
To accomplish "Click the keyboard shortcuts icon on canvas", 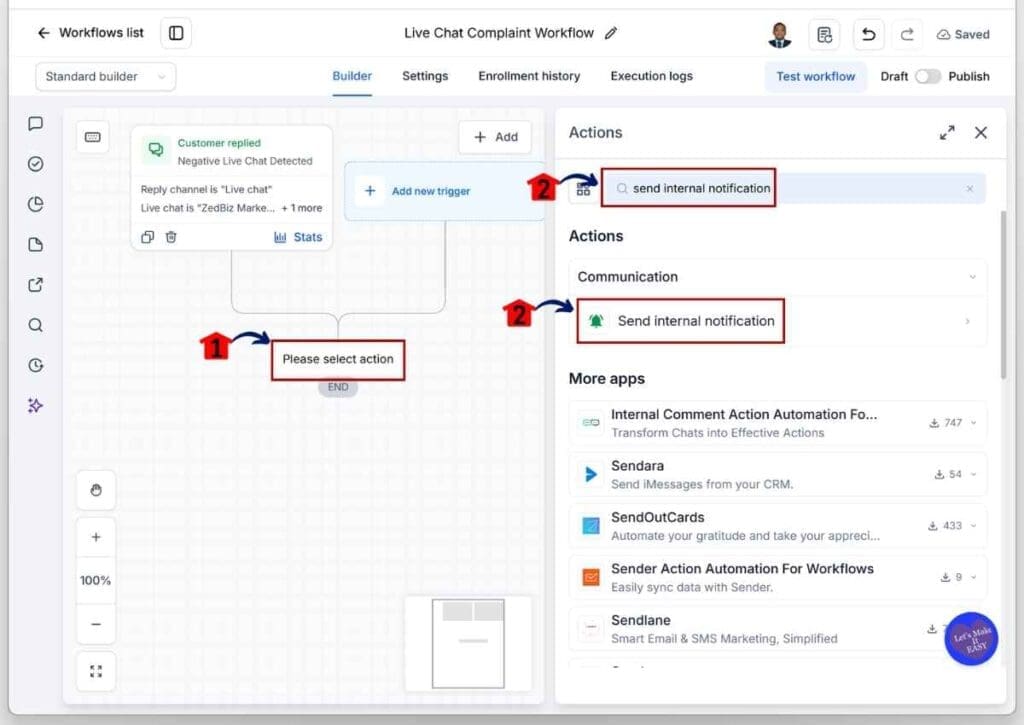I will 93,137.
